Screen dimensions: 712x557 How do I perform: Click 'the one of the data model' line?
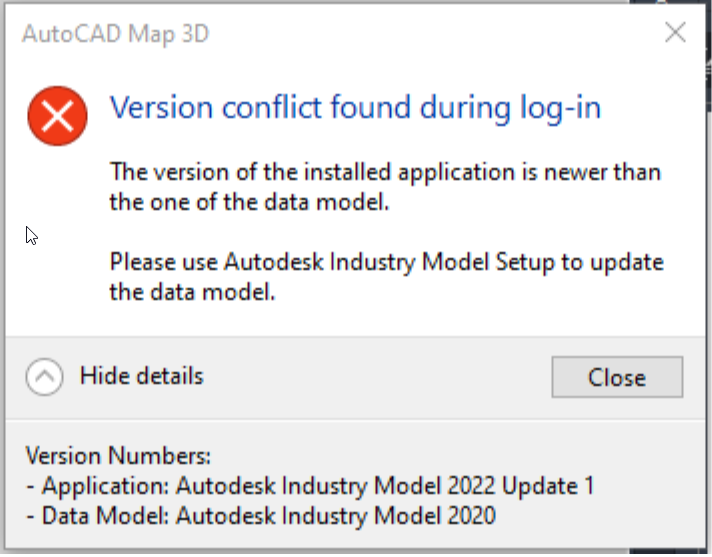(247, 203)
